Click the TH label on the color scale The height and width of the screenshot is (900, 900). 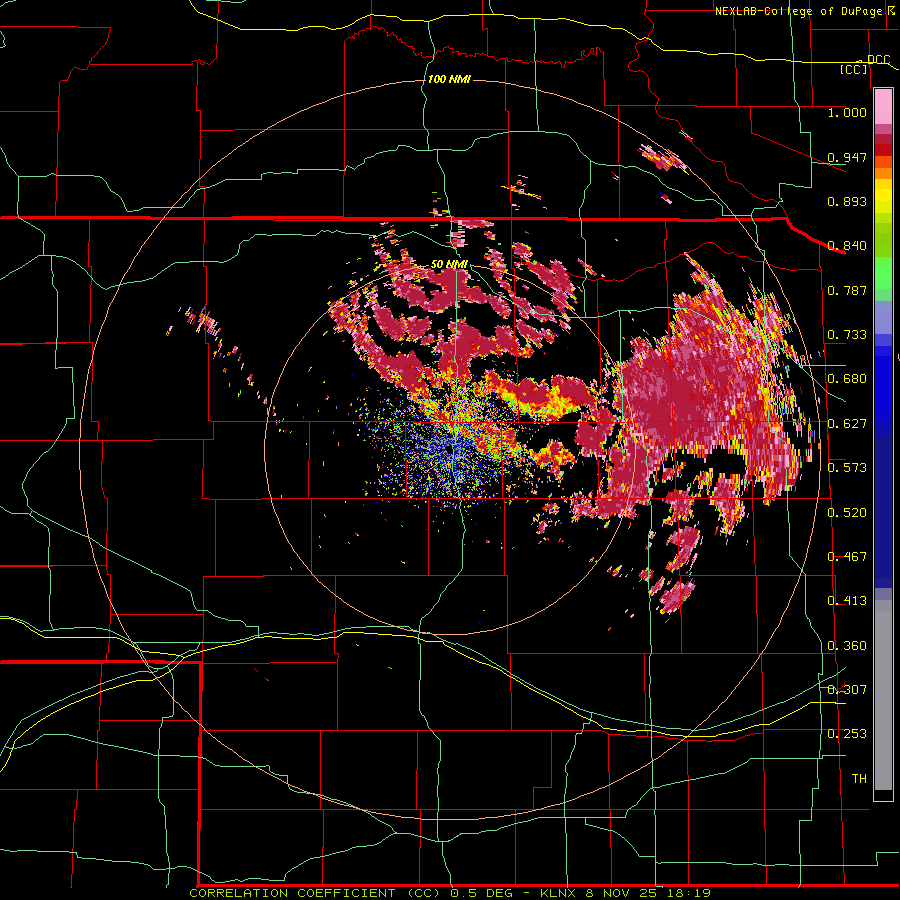pyautogui.click(x=859, y=779)
